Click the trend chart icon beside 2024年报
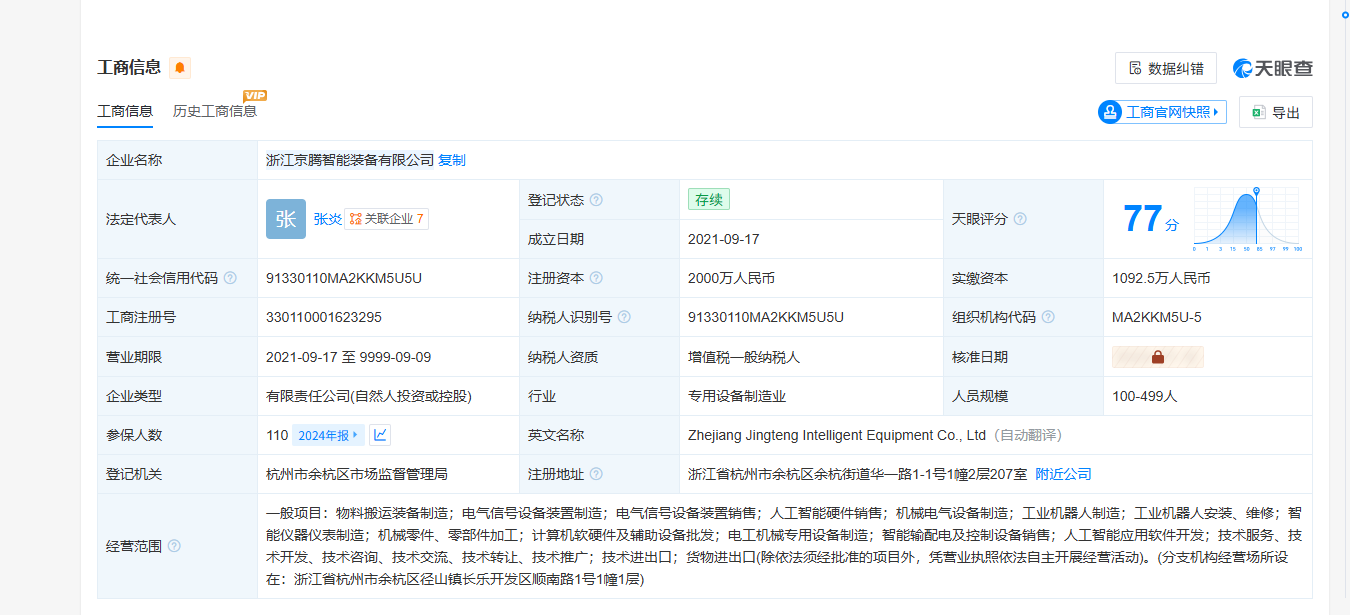Image resolution: width=1350 pixels, height=615 pixels. pos(380,435)
